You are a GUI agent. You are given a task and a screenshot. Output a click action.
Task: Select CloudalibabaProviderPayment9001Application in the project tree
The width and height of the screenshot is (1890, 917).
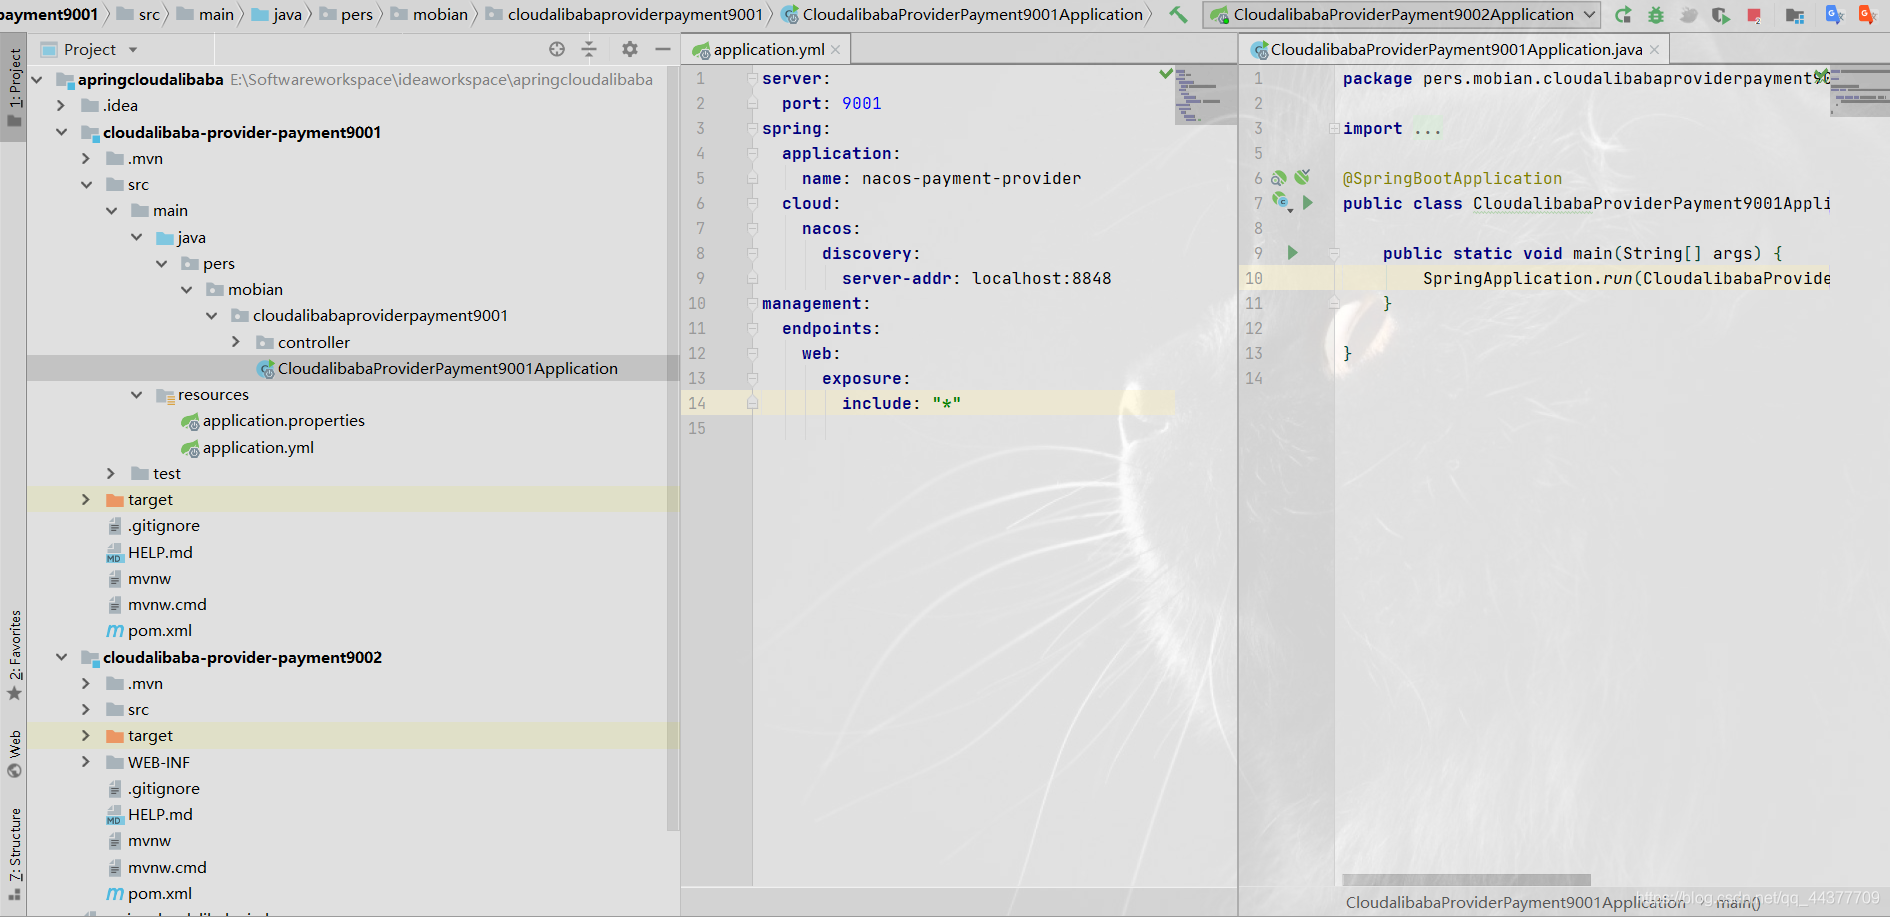[x=447, y=368]
